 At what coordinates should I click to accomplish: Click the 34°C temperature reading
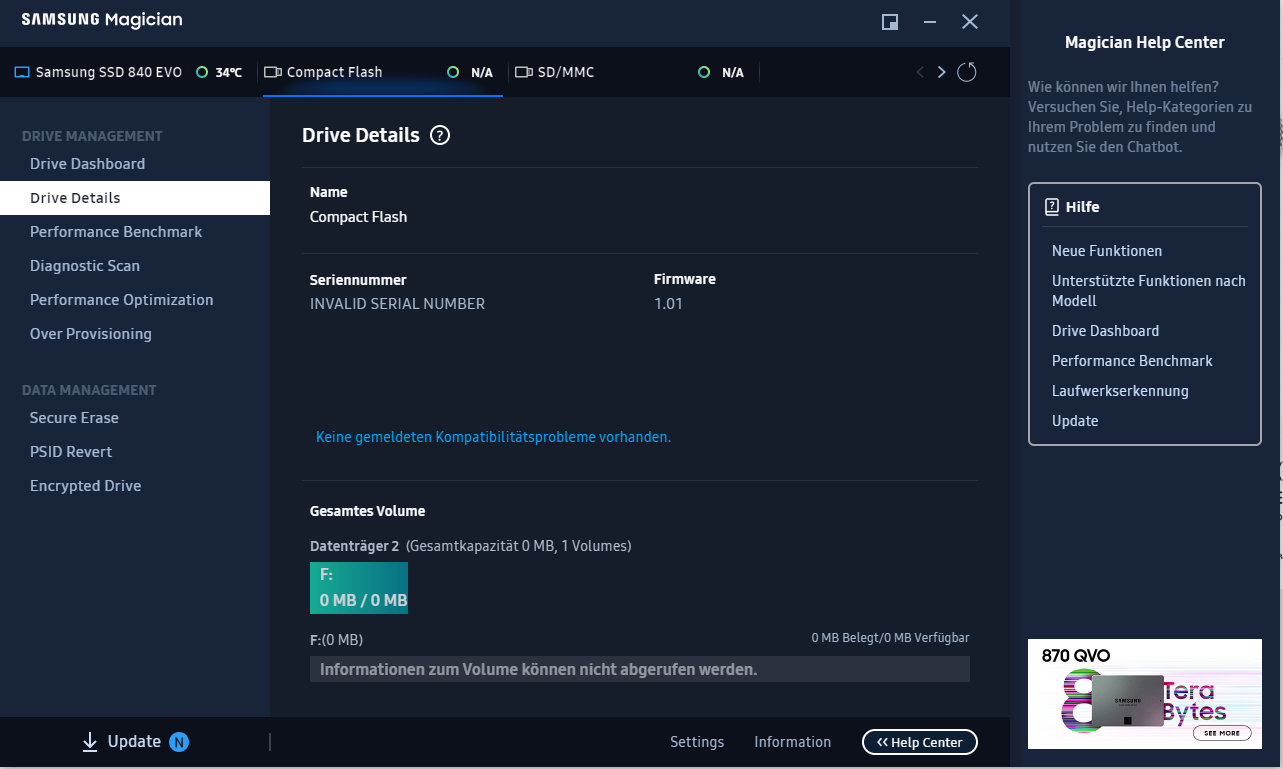pyautogui.click(x=229, y=73)
